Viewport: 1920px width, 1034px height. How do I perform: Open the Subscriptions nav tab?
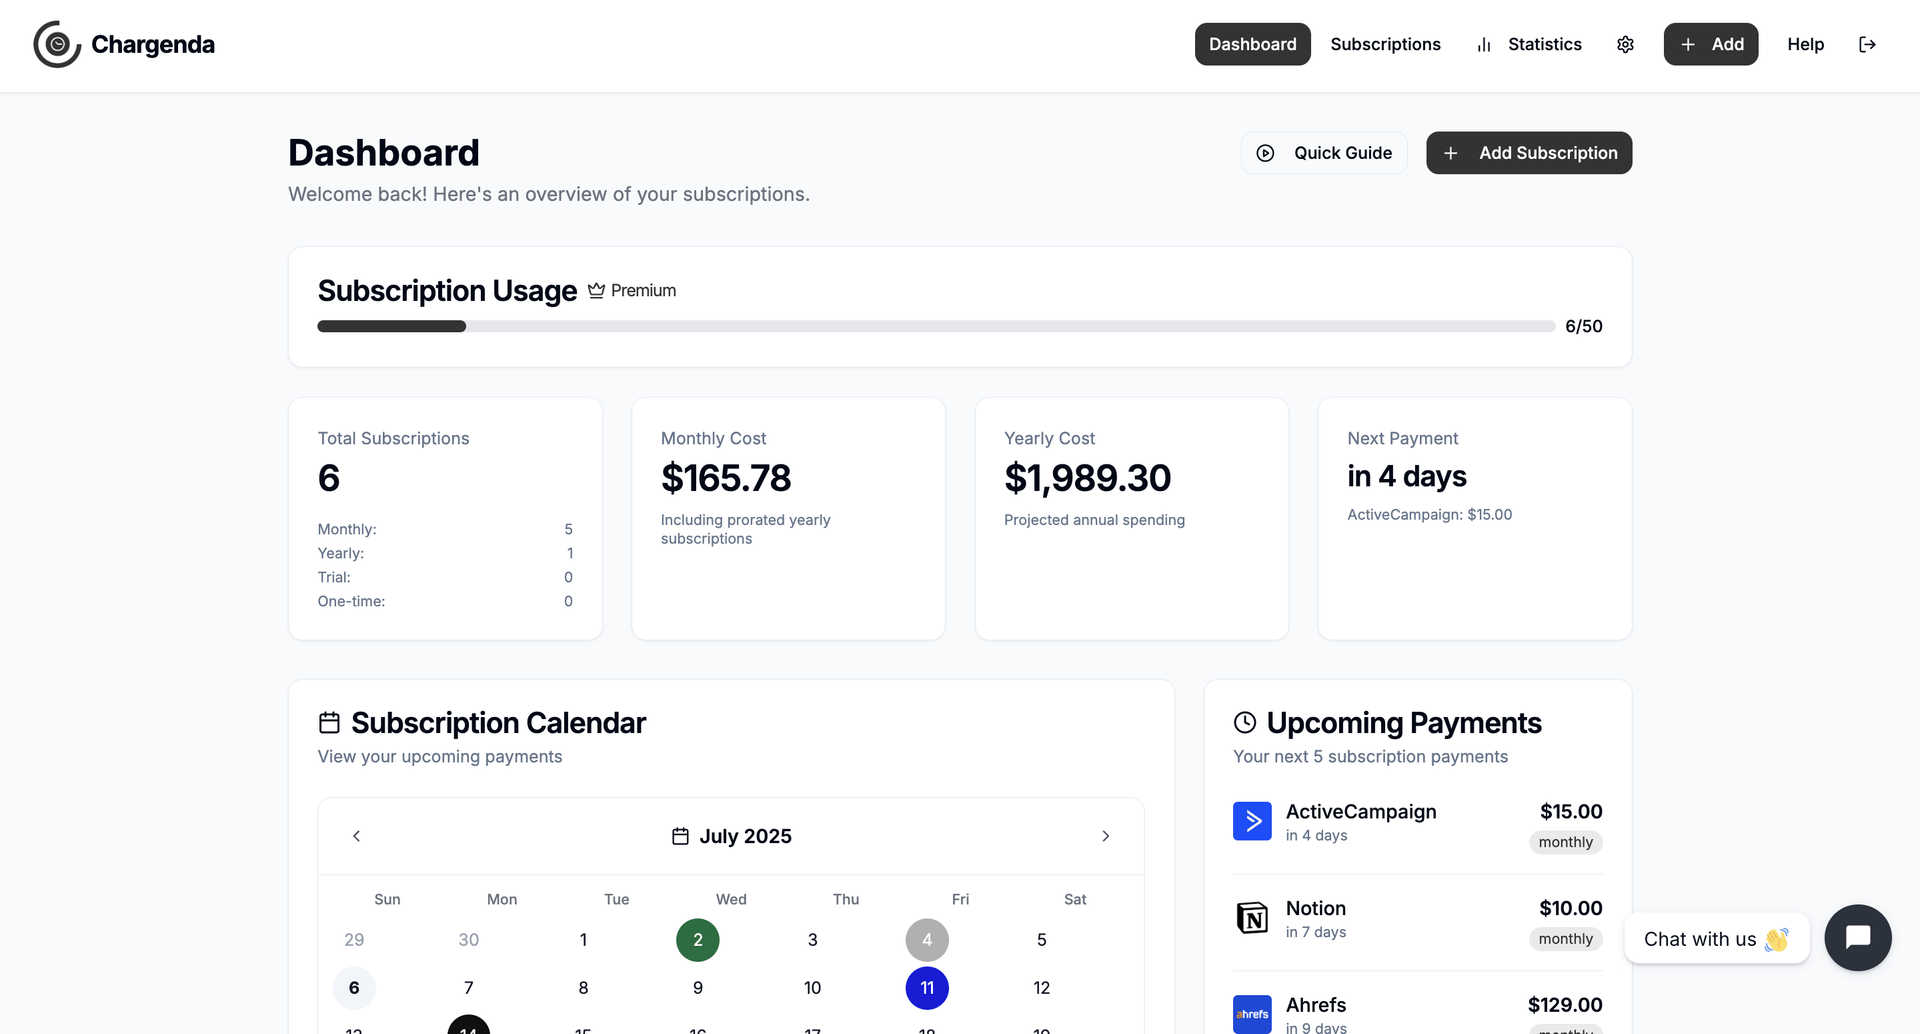click(1385, 44)
